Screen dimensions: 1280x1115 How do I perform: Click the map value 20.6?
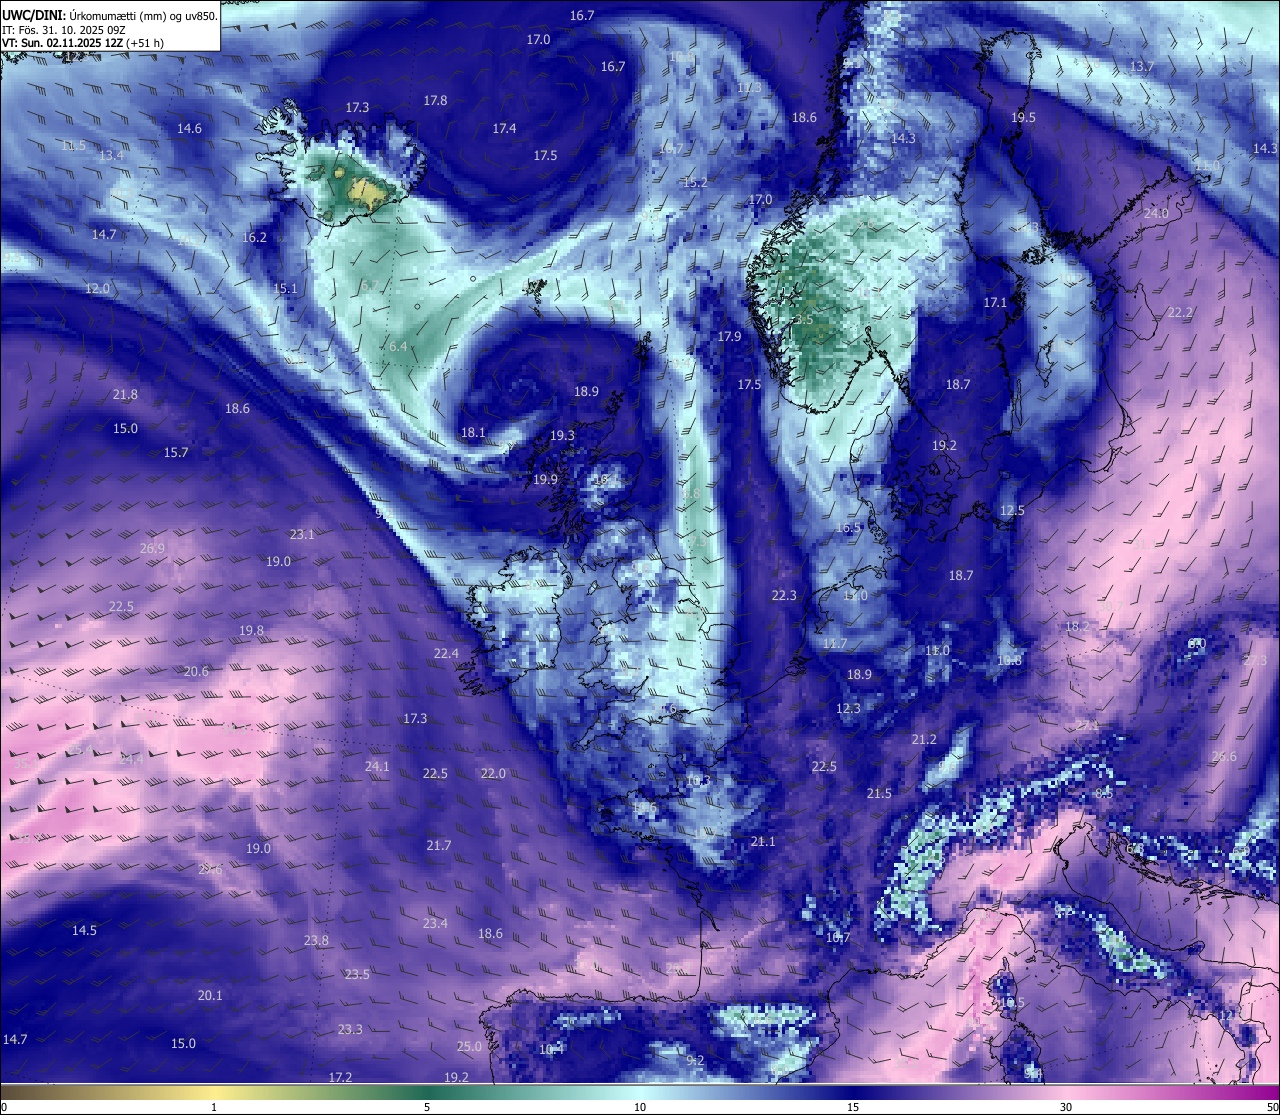point(196,671)
